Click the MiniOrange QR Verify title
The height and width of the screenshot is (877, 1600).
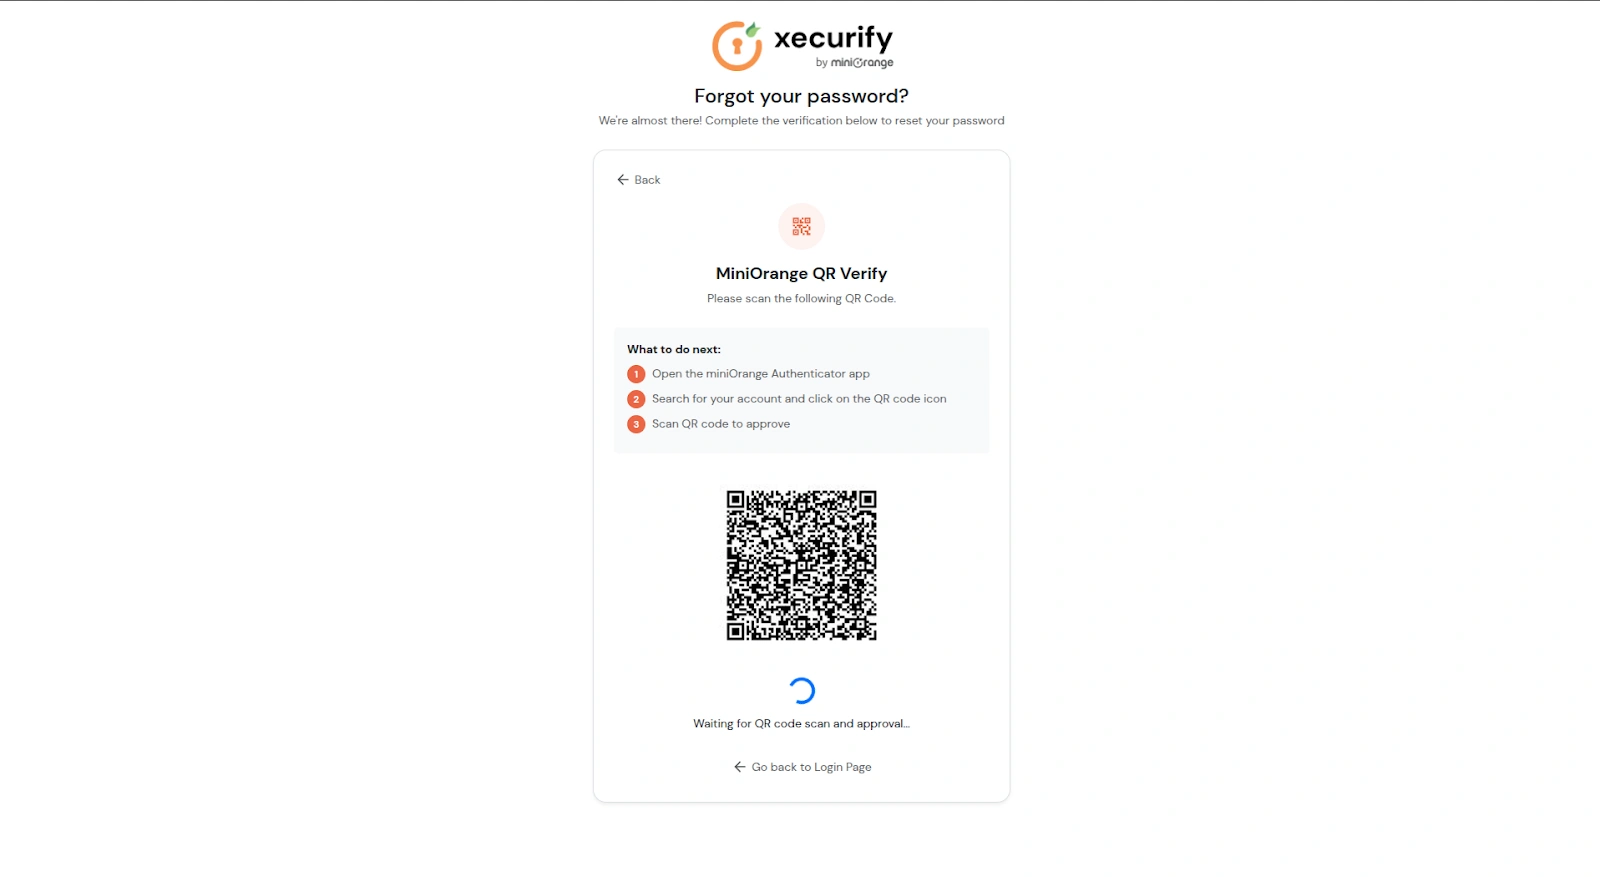tap(801, 272)
